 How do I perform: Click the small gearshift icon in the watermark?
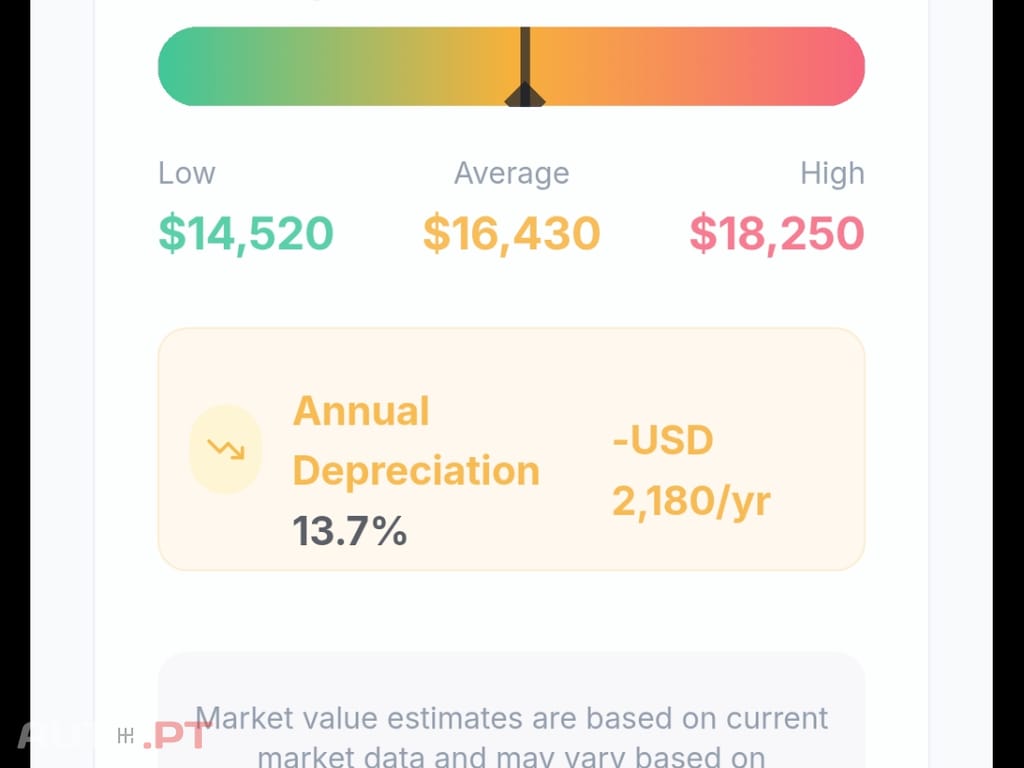pos(126,736)
